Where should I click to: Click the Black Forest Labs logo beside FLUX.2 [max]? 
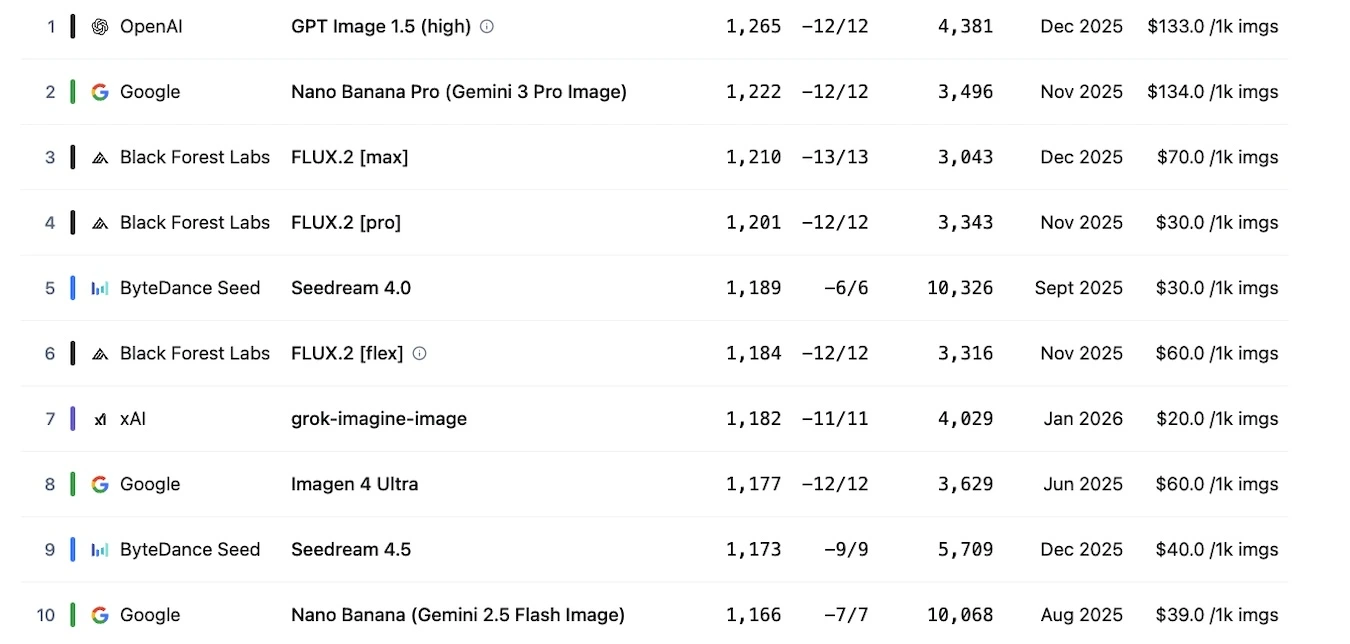99,158
